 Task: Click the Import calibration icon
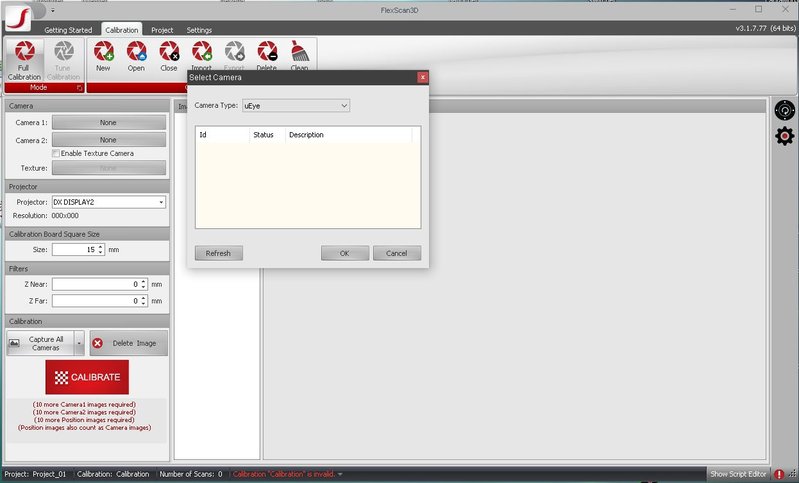201,51
